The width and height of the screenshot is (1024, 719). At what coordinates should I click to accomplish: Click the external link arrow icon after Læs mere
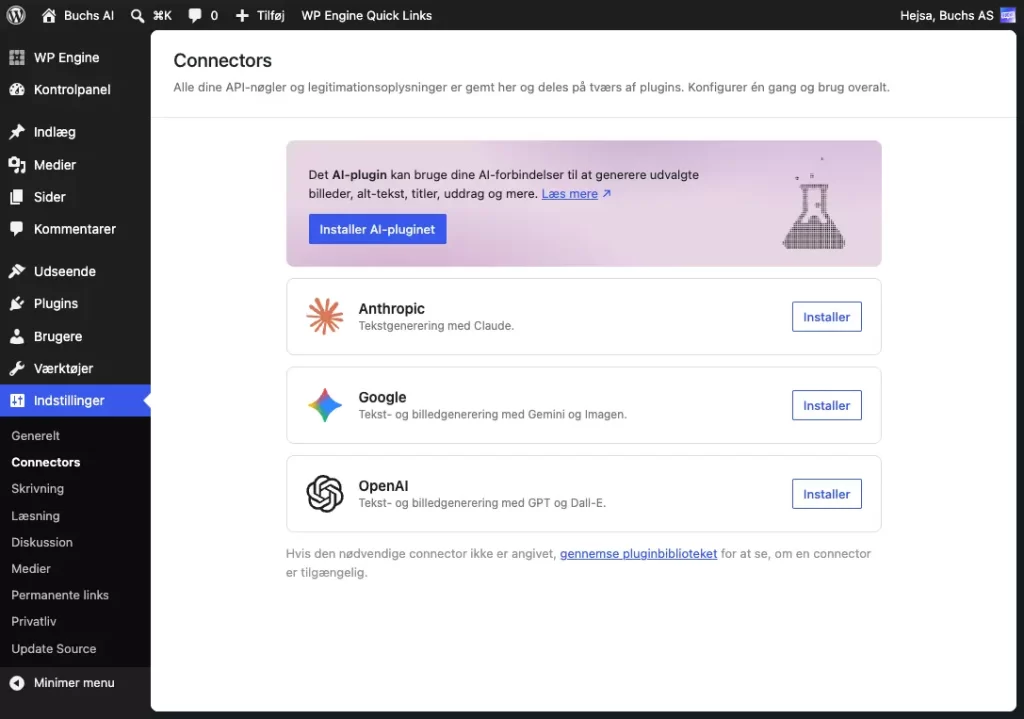(607, 193)
